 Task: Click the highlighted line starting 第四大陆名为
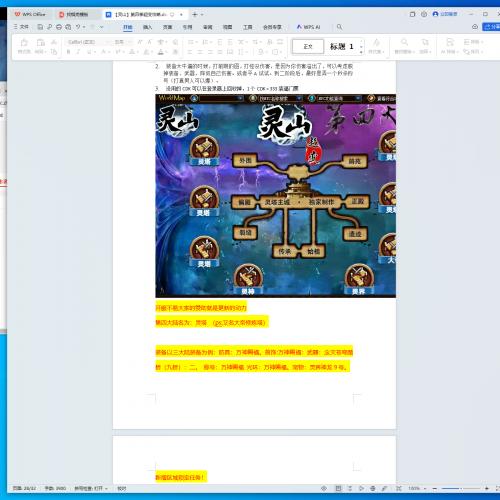tap(212, 322)
